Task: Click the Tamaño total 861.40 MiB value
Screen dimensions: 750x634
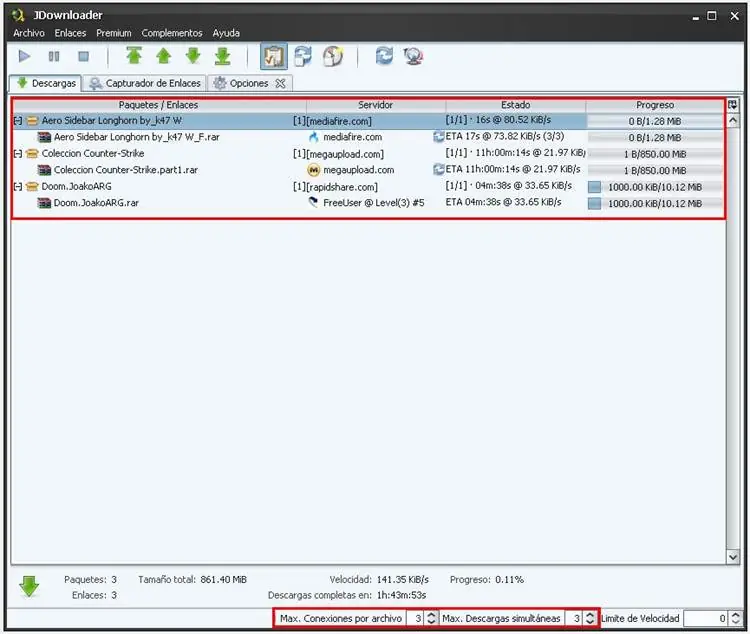Action: pyautogui.click(x=223, y=580)
